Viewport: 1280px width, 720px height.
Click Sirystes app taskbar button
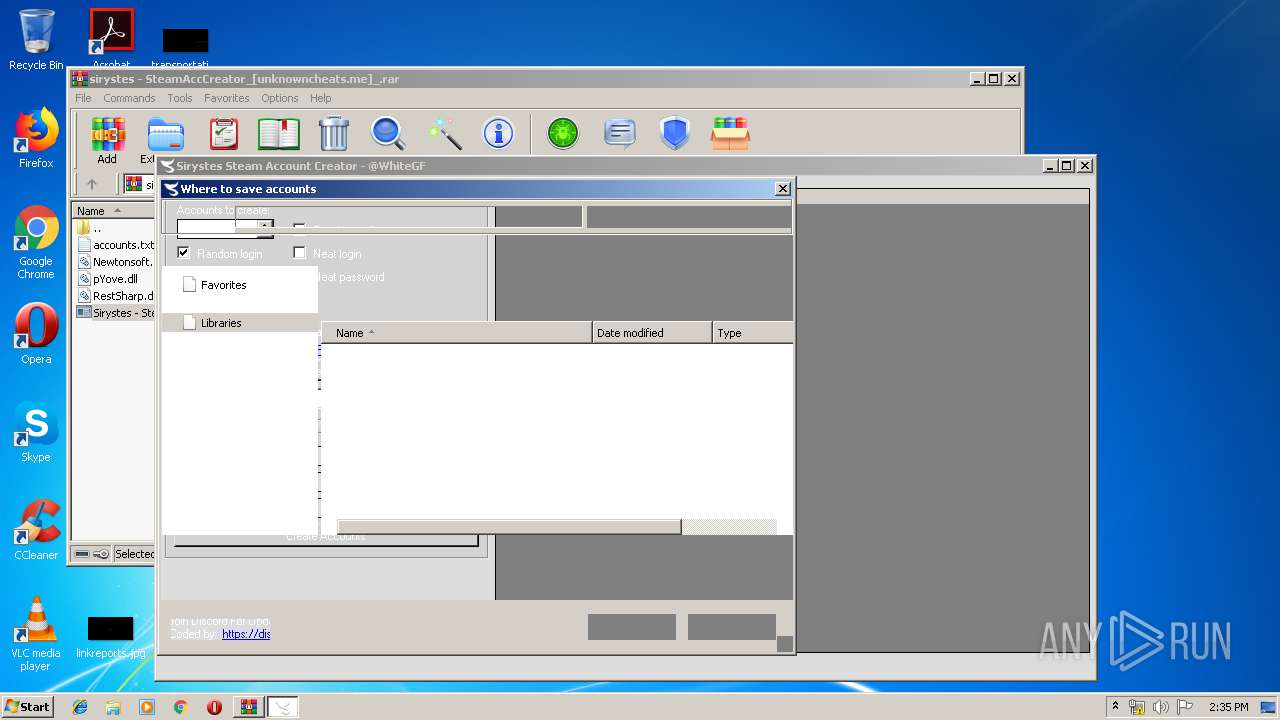(x=282, y=707)
